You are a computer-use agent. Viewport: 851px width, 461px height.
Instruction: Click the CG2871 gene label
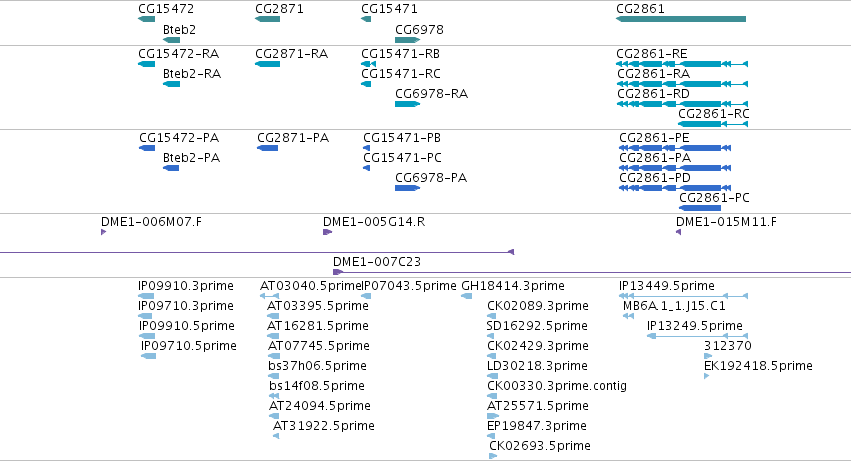coord(279,9)
